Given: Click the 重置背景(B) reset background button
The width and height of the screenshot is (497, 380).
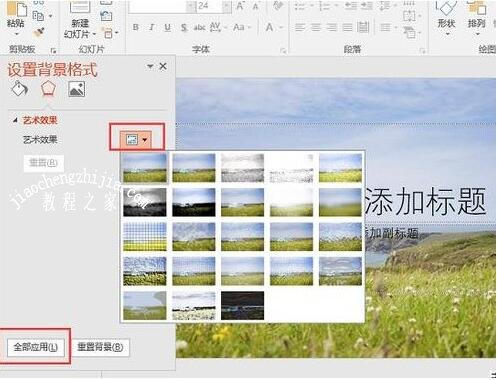Looking at the screenshot, I should click(100, 347).
